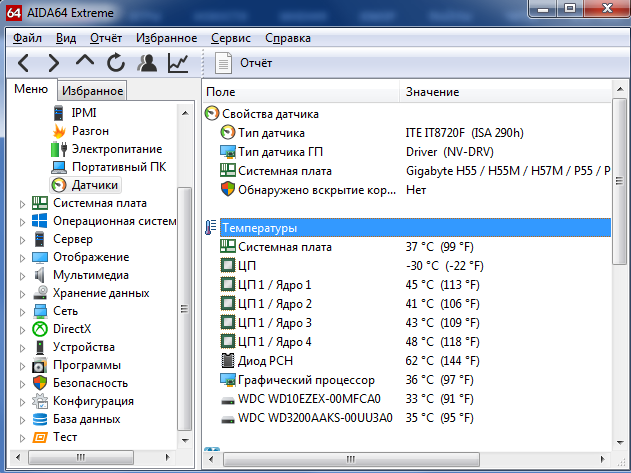Click the Безопасность shield icon
The width and height of the screenshot is (631, 473).
click(x=40, y=383)
